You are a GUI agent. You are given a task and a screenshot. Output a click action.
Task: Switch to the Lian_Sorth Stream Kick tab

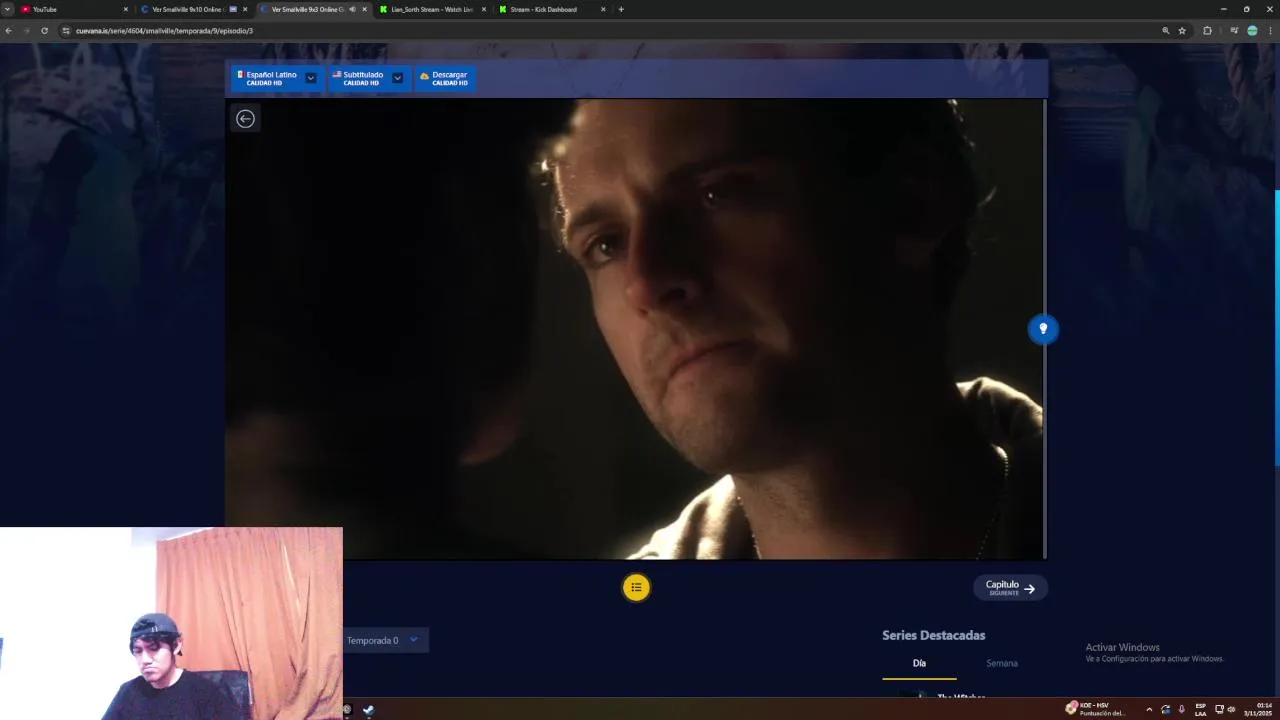(432, 9)
